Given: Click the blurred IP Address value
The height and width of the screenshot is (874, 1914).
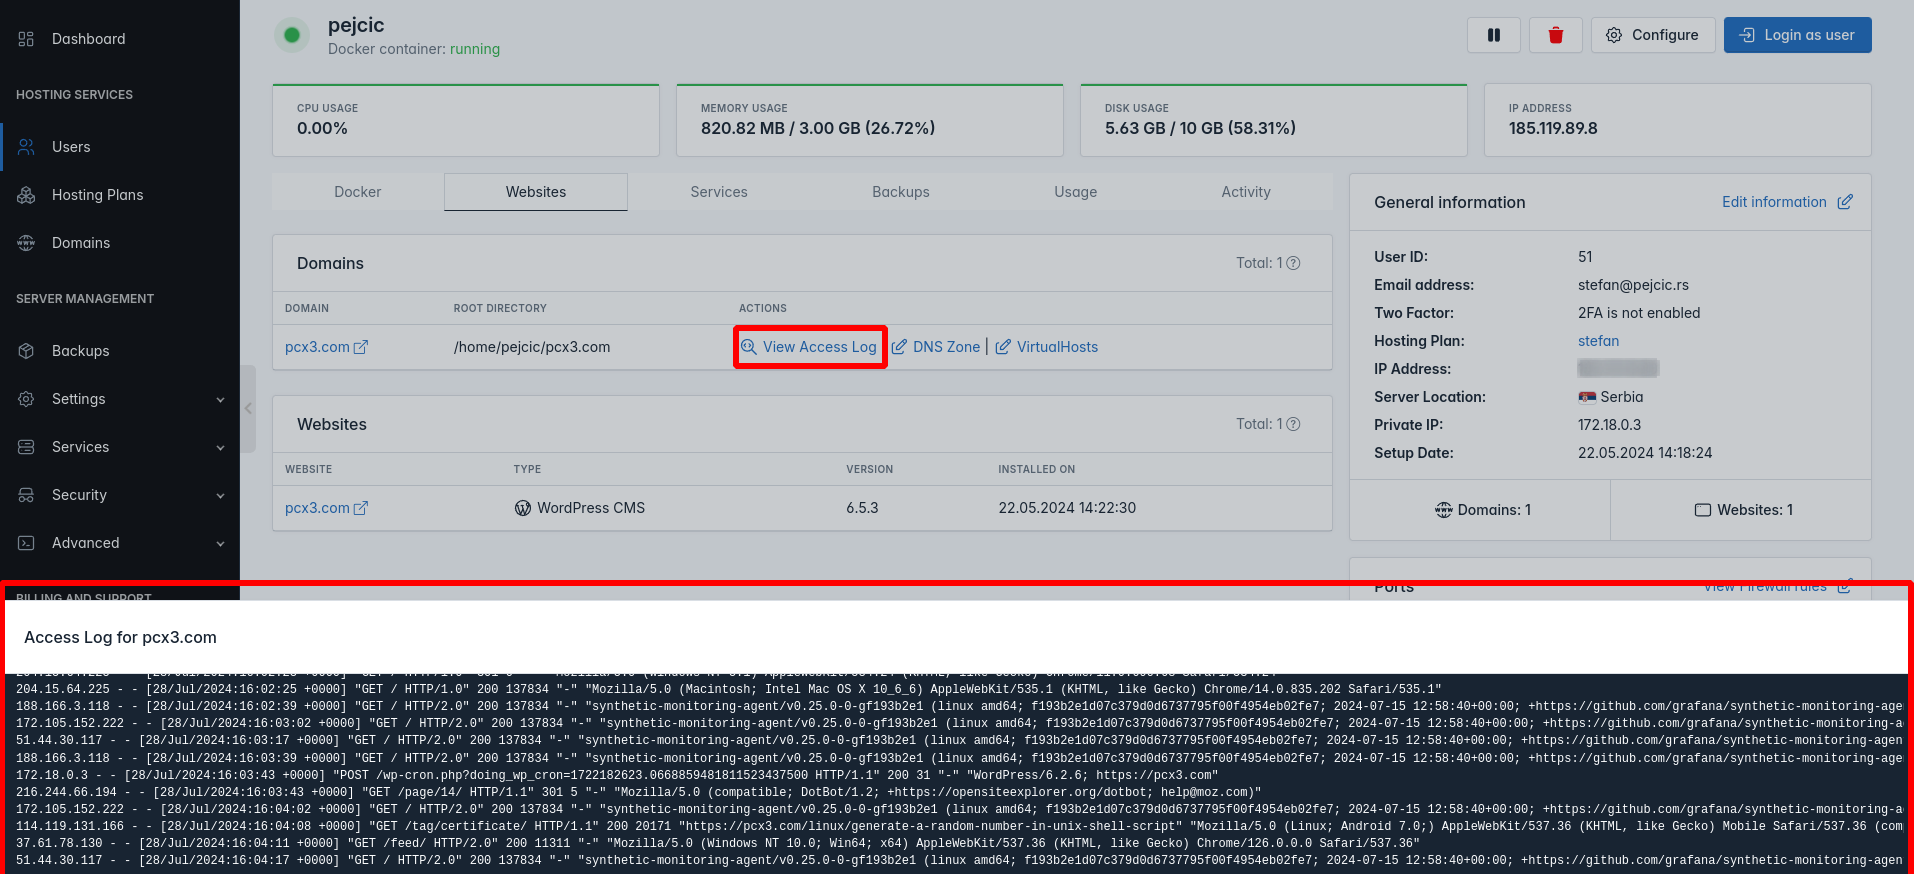Looking at the screenshot, I should pyautogui.click(x=1619, y=369).
